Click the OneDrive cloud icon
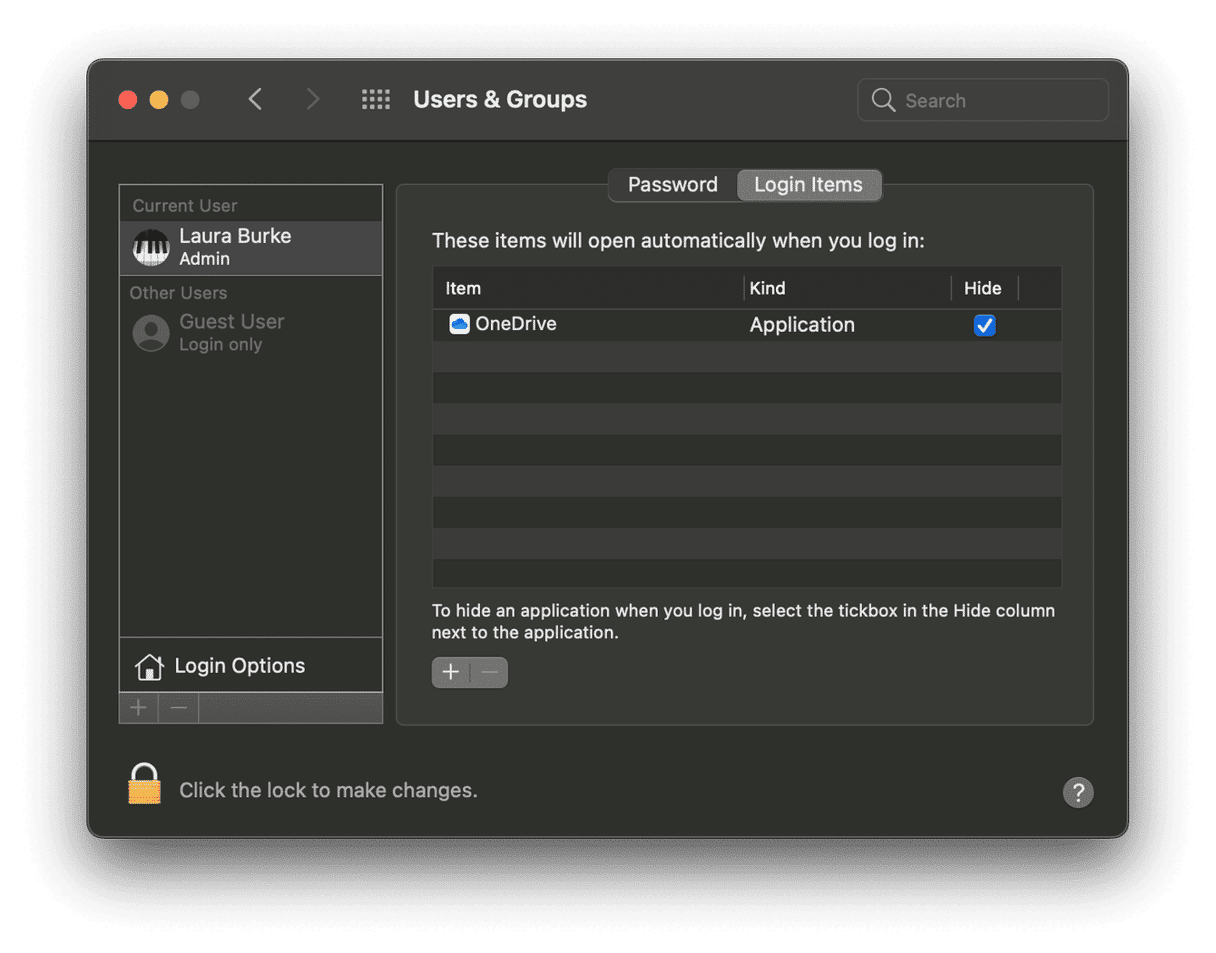The width and height of the screenshot is (1216, 953). (x=458, y=323)
